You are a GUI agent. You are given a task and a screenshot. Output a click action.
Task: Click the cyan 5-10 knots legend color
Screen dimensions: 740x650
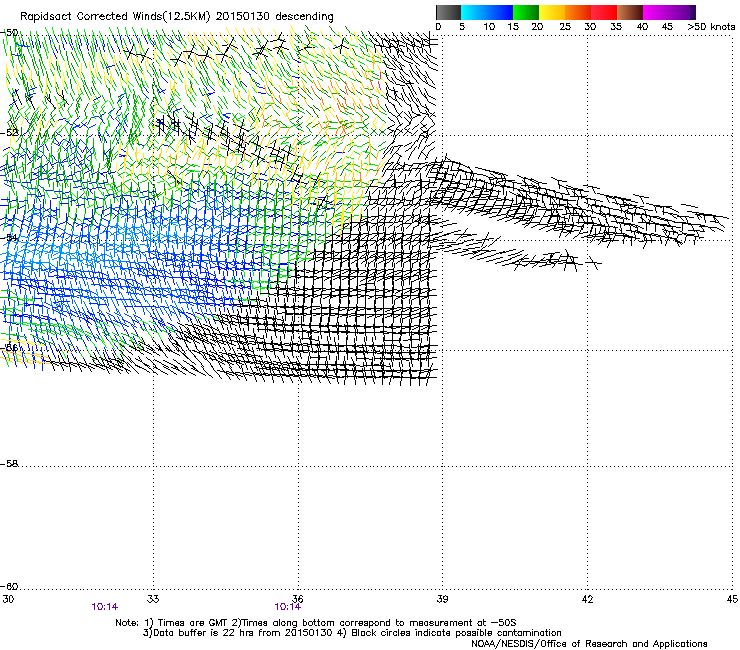pyautogui.click(x=474, y=12)
